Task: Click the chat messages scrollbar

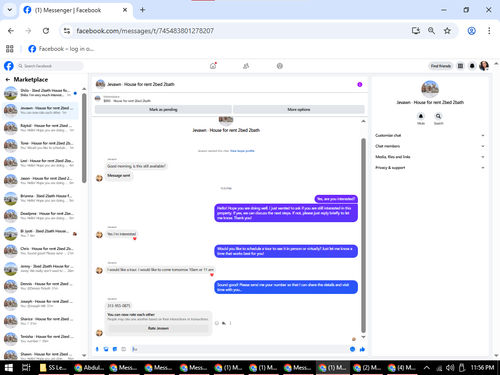Action: coord(363,235)
